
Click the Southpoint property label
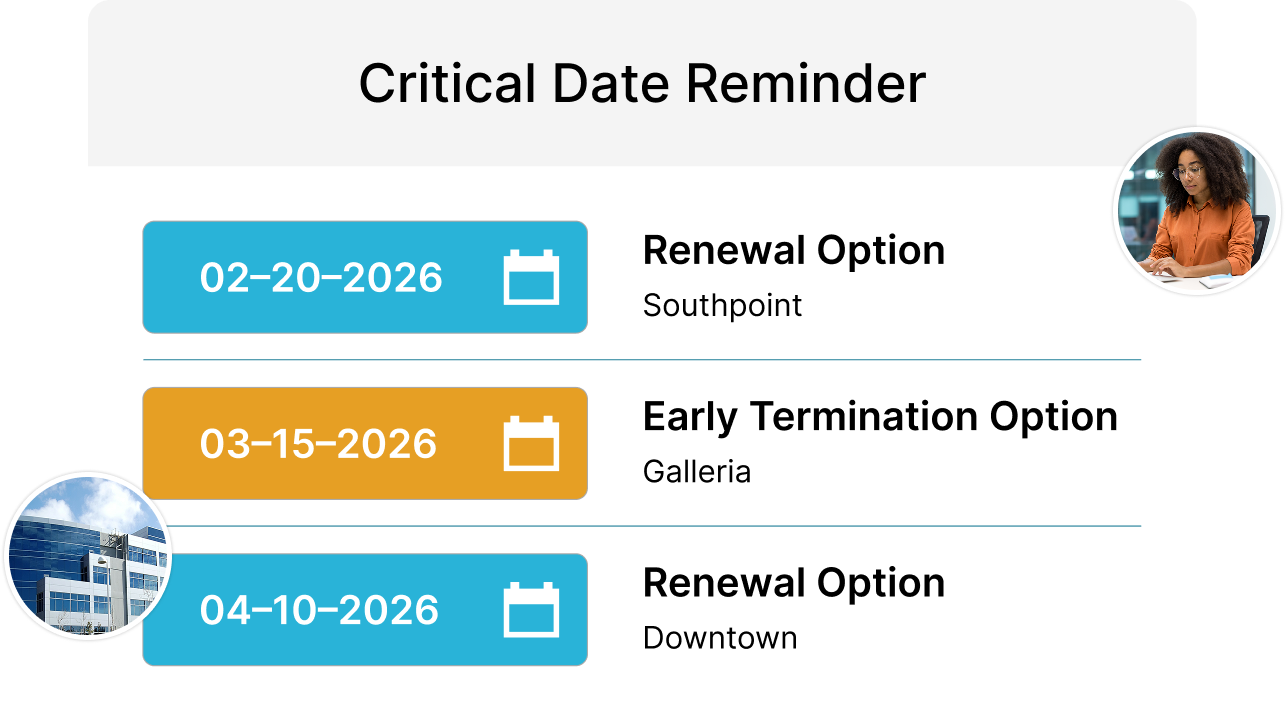pos(722,305)
